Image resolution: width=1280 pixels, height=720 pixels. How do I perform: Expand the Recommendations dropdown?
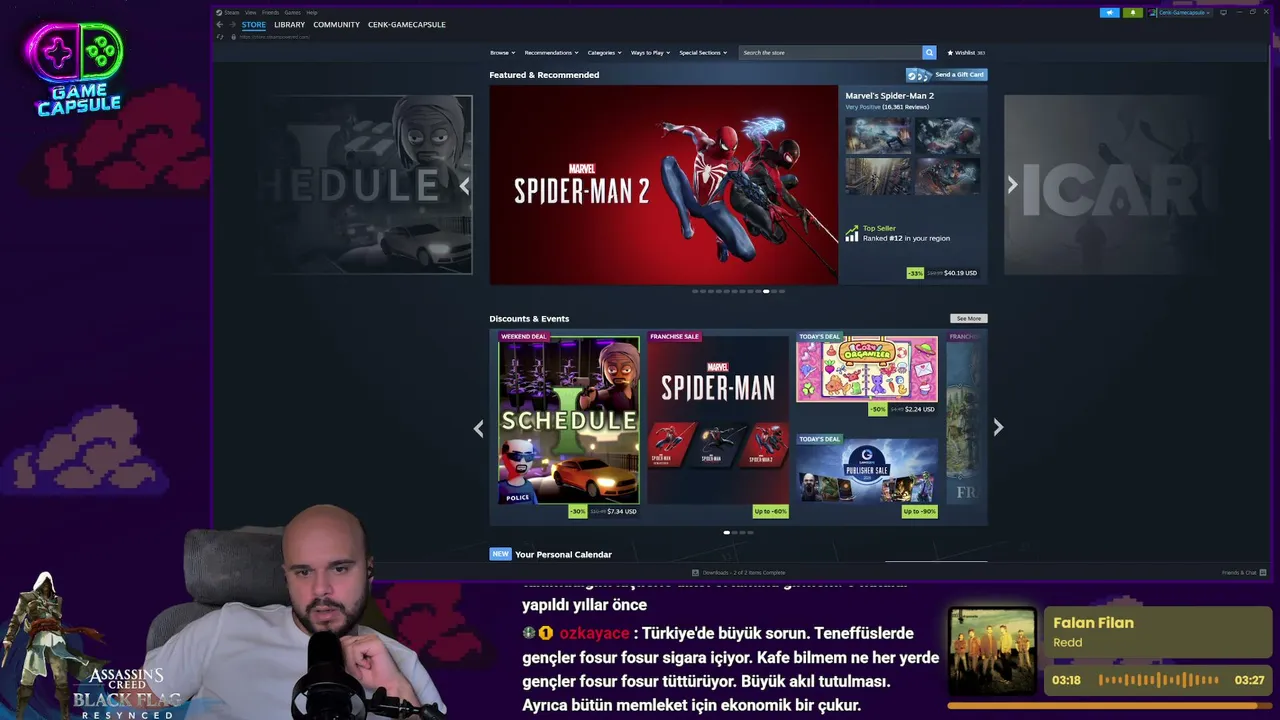[551, 53]
